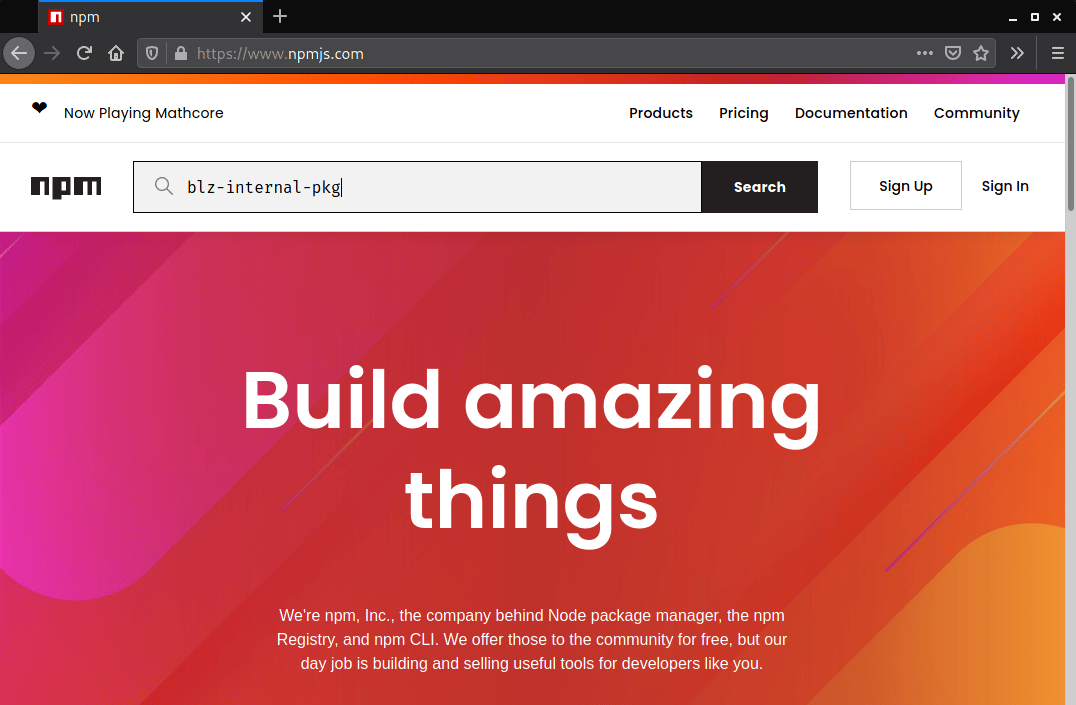1076x705 pixels.
Task: Click the browser Back arrow button
Action: pos(19,54)
